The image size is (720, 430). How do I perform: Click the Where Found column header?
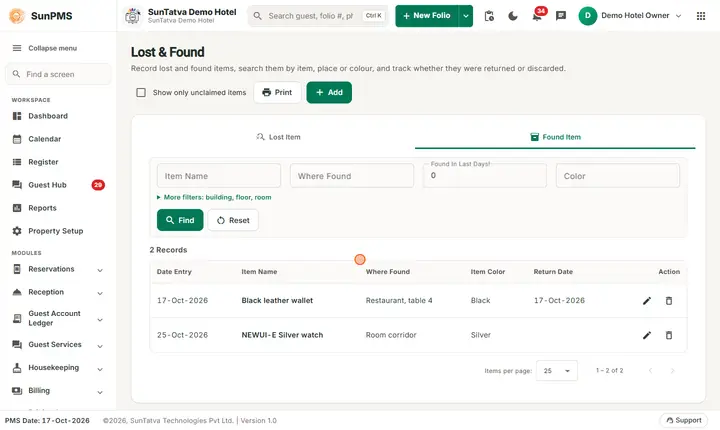point(388,272)
